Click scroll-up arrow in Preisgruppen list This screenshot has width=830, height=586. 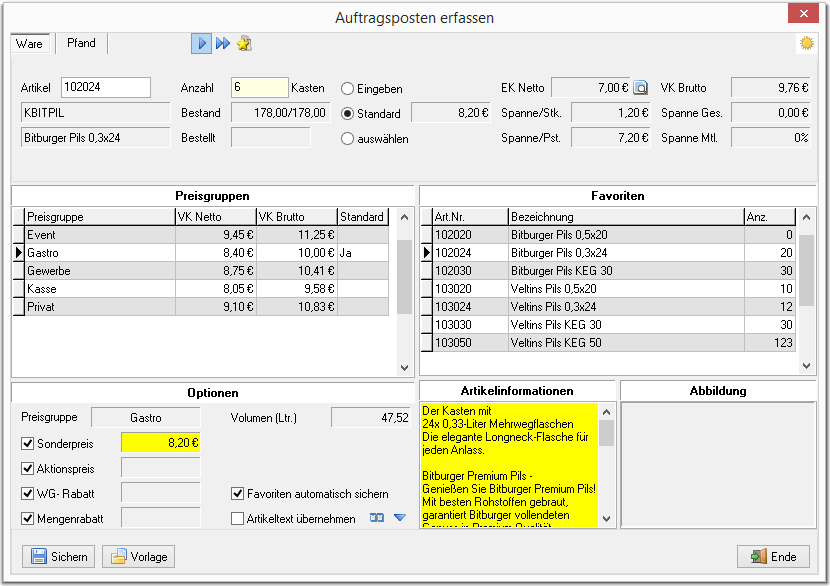pyautogui.click(x=404, y=217)
